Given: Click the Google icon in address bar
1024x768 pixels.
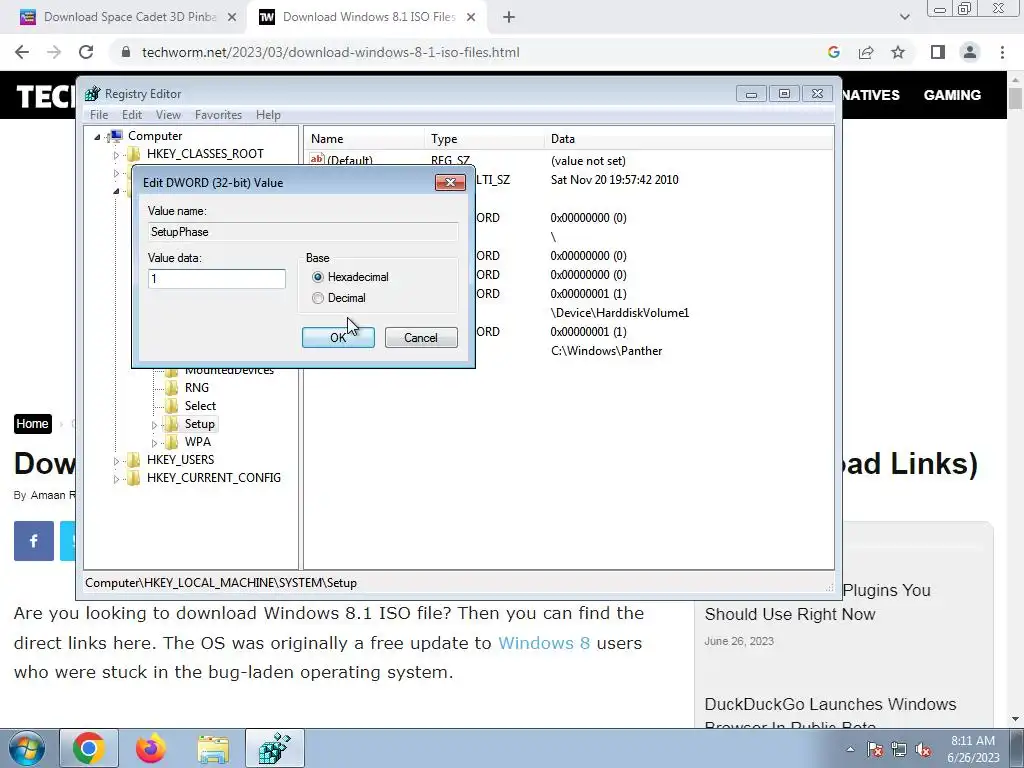Looking at the screenshot, I should [x=833, y=52].
